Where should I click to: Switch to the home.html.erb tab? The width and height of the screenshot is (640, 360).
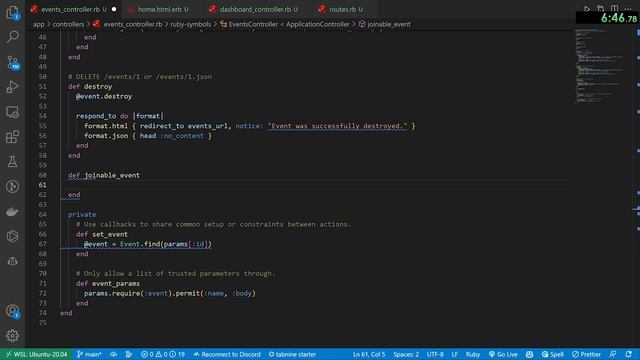click(x=163, y=9)
